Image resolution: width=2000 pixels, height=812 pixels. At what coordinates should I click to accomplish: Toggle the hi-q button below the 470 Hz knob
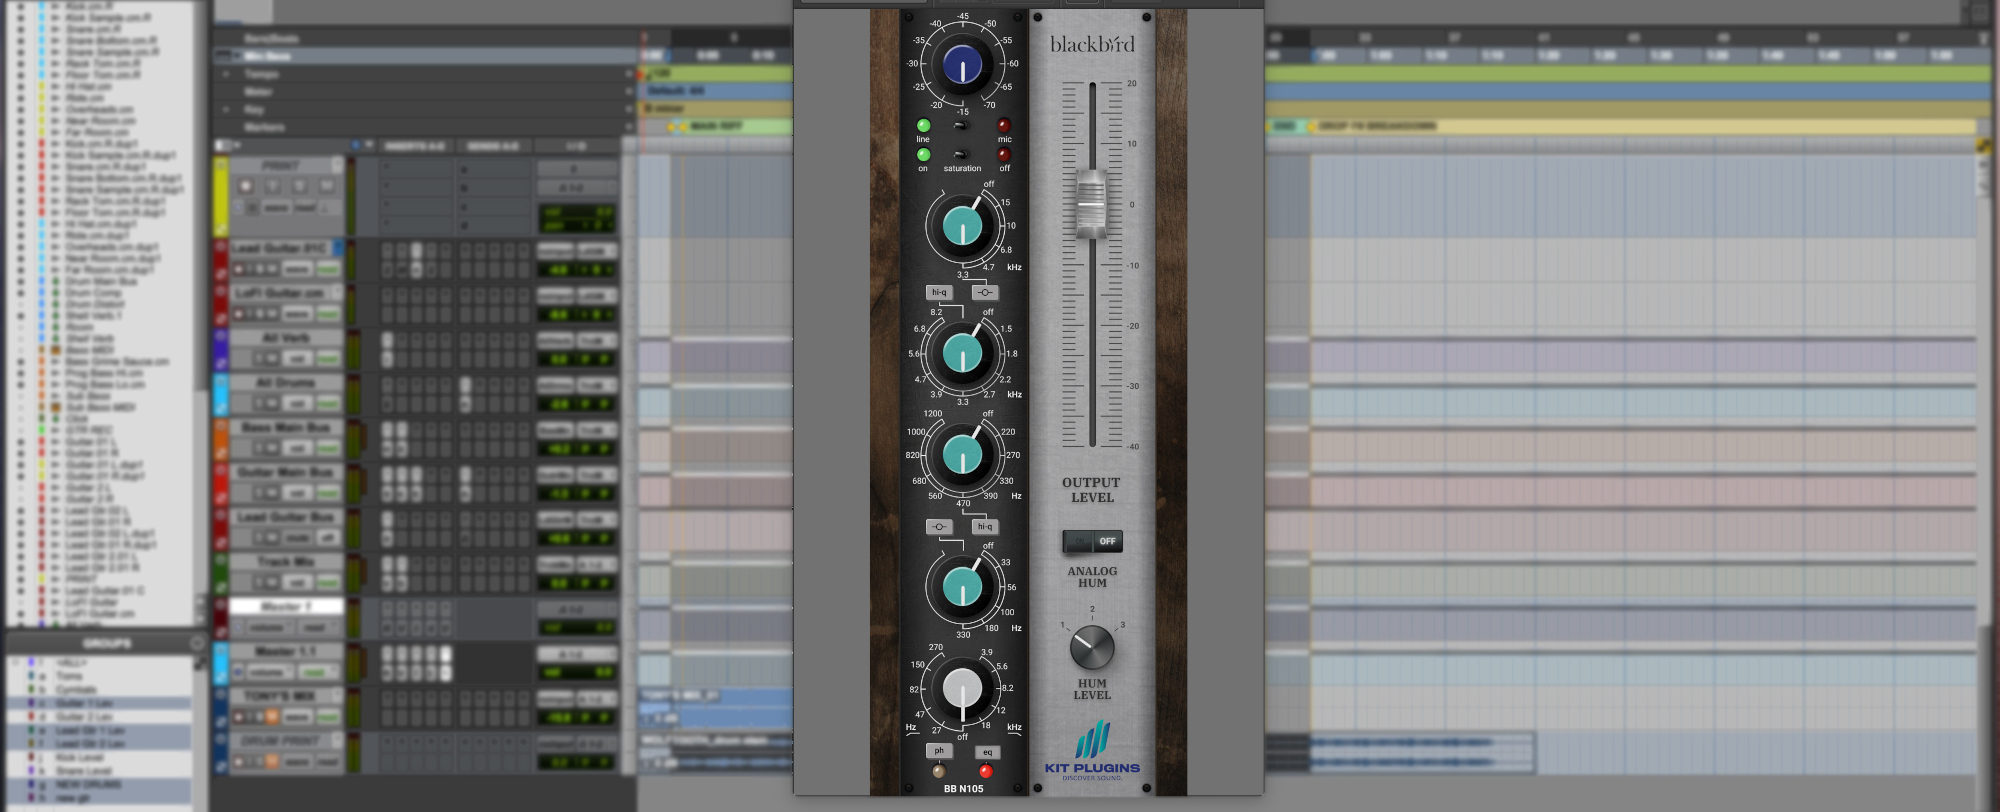click(985, 526)
